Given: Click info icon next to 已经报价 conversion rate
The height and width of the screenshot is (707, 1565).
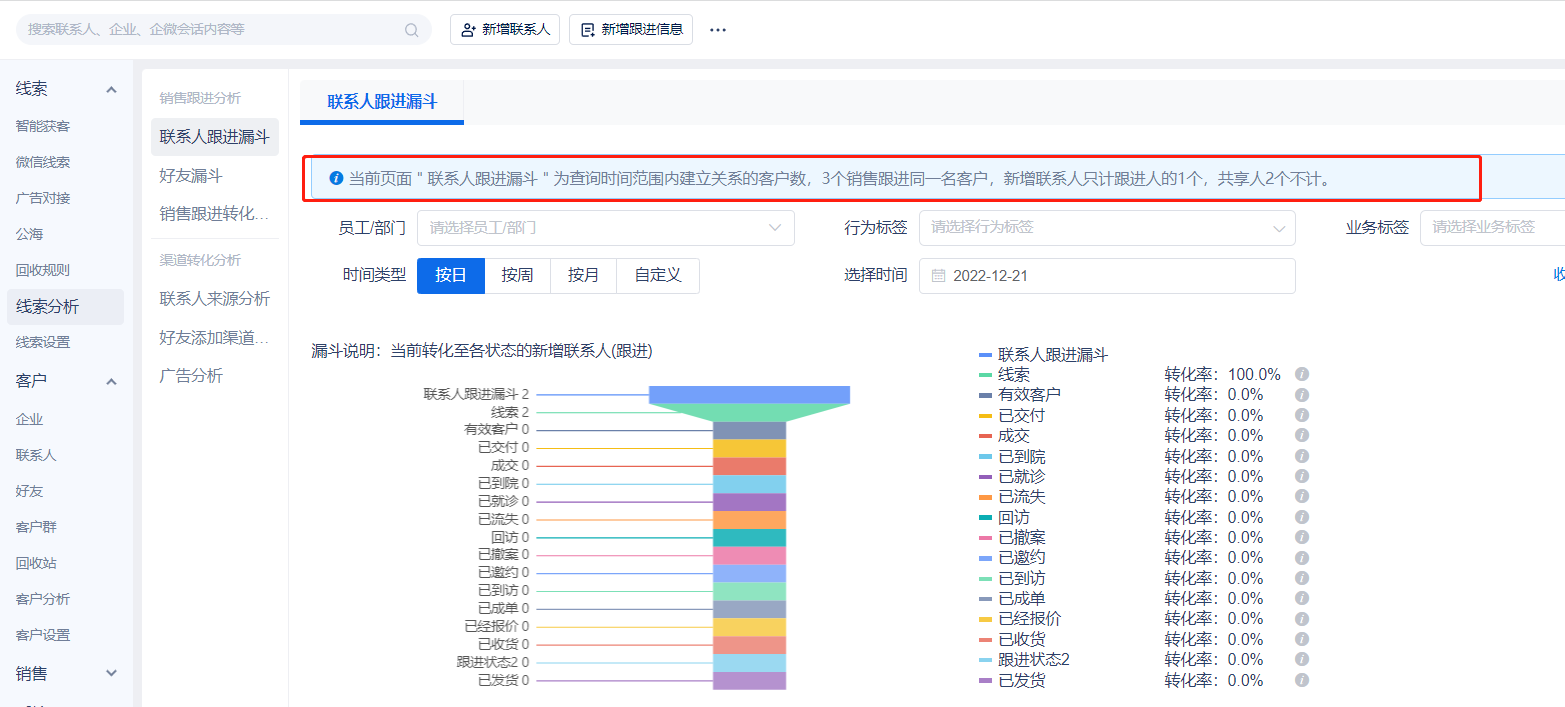Looking at the screenshot, I should [x=1302, y=618].
